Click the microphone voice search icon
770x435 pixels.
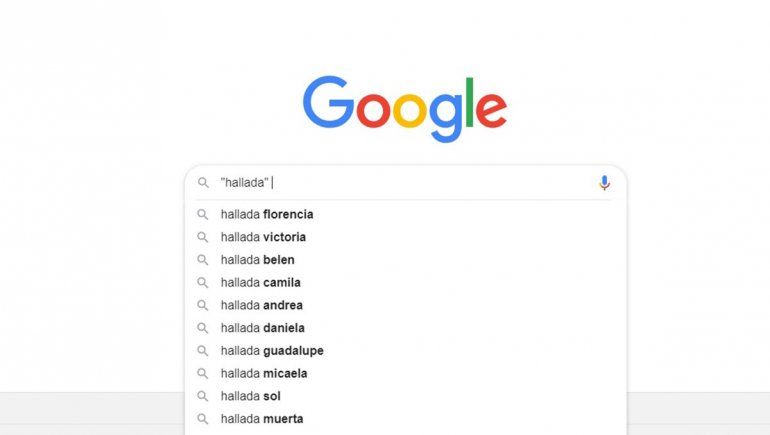(x=604, y=183)
